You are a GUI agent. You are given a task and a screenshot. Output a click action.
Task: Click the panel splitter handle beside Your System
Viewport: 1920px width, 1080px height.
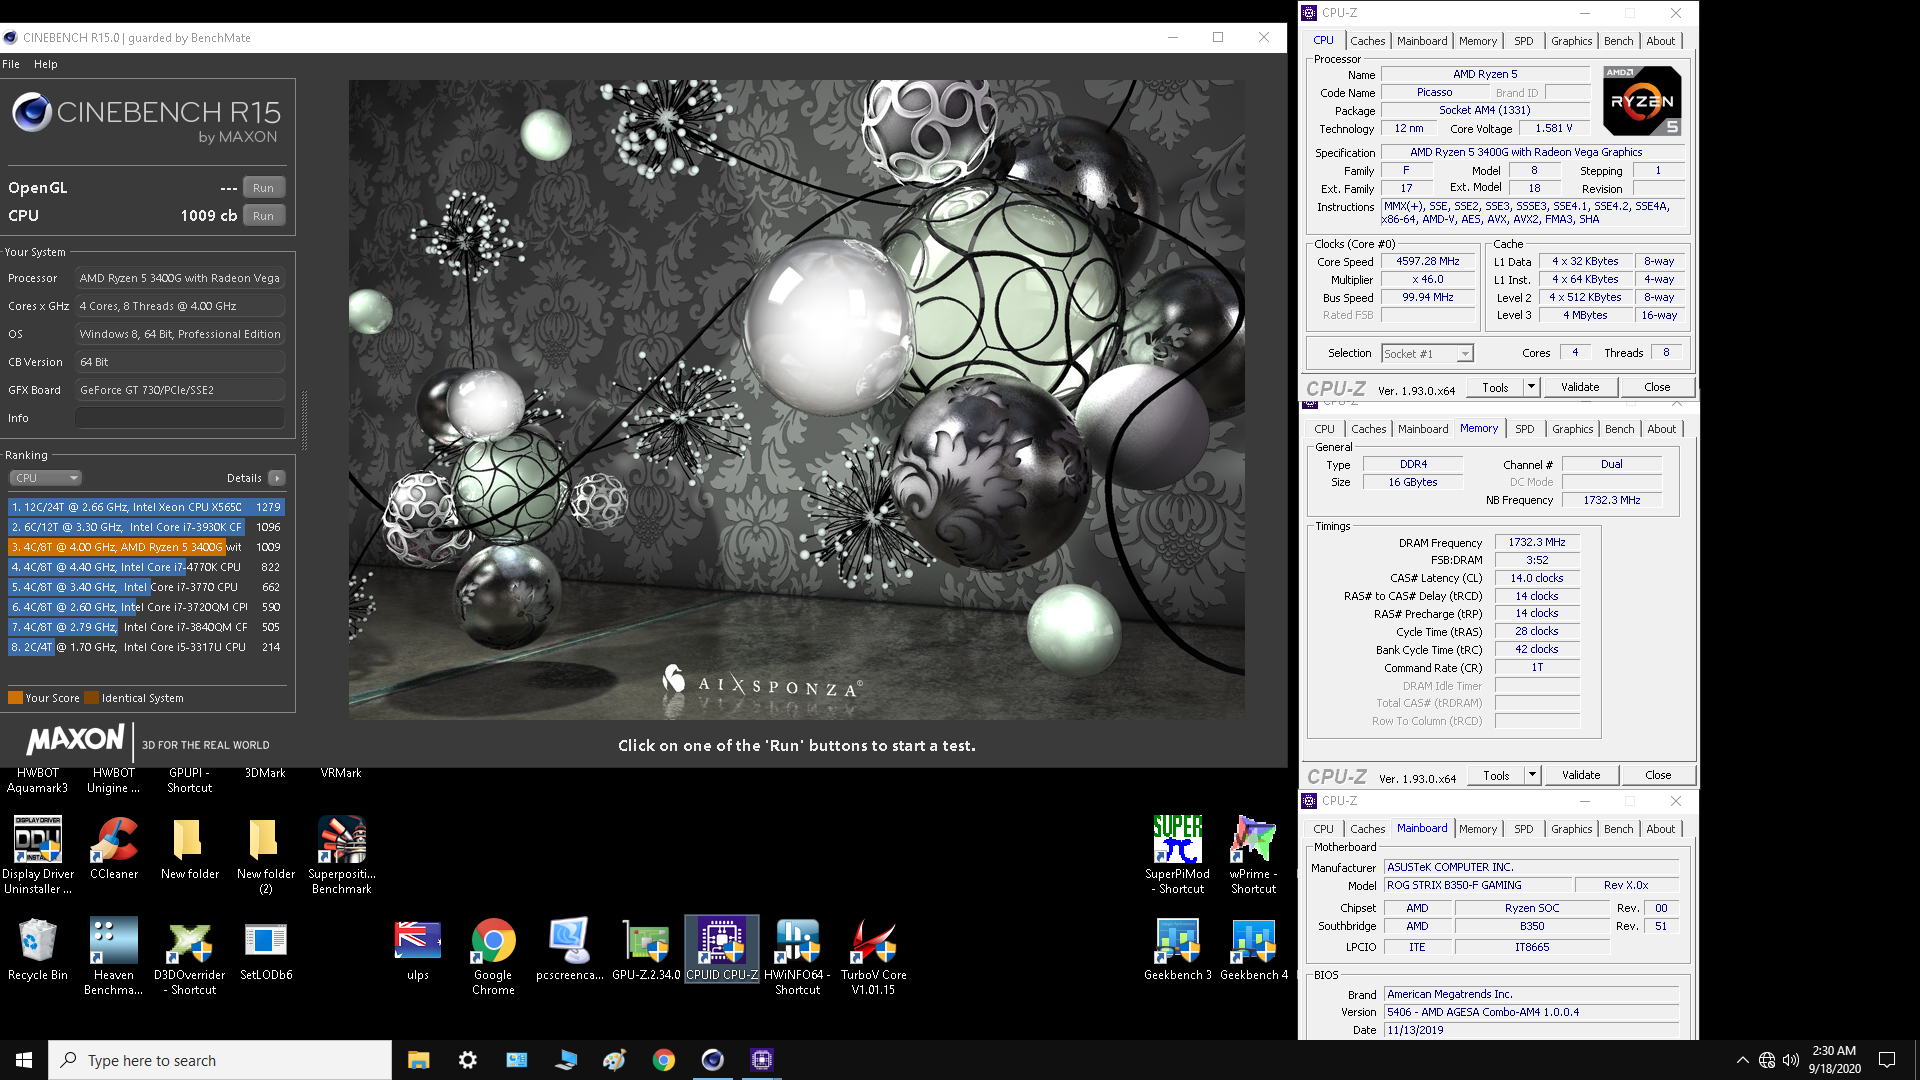[x=304, y=420]
